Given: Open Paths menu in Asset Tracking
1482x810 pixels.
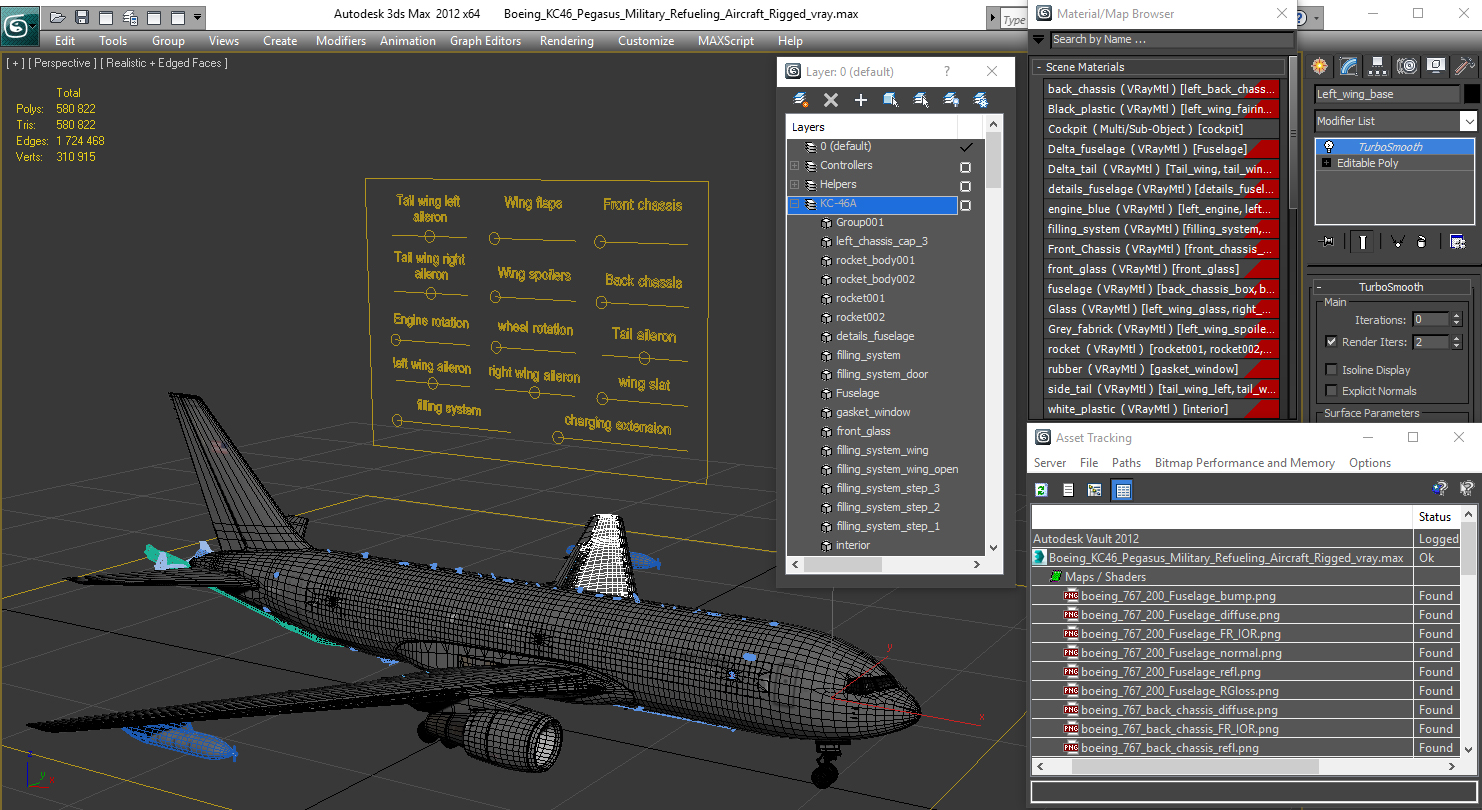Looking at the screenshot, I should [x=1126, y=463].
